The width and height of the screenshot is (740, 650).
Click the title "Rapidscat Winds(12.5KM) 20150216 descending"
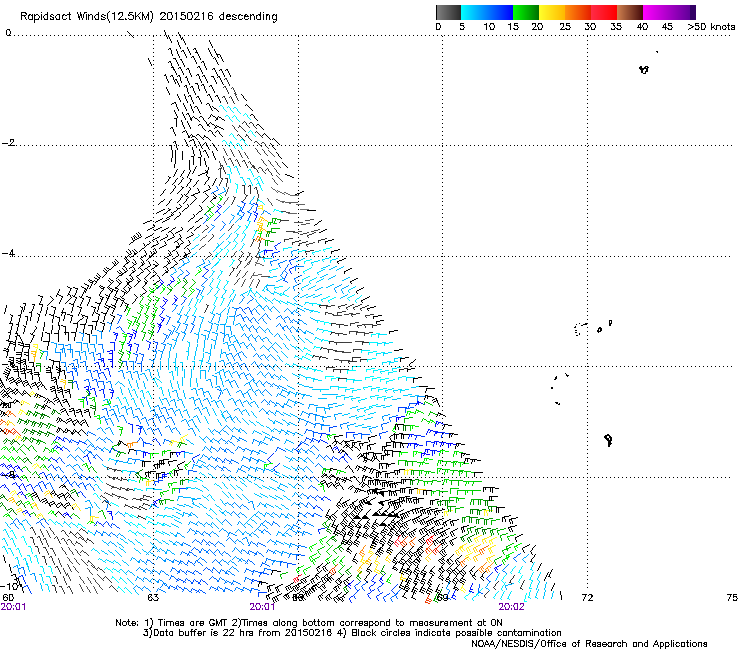(x=149, y=17)
